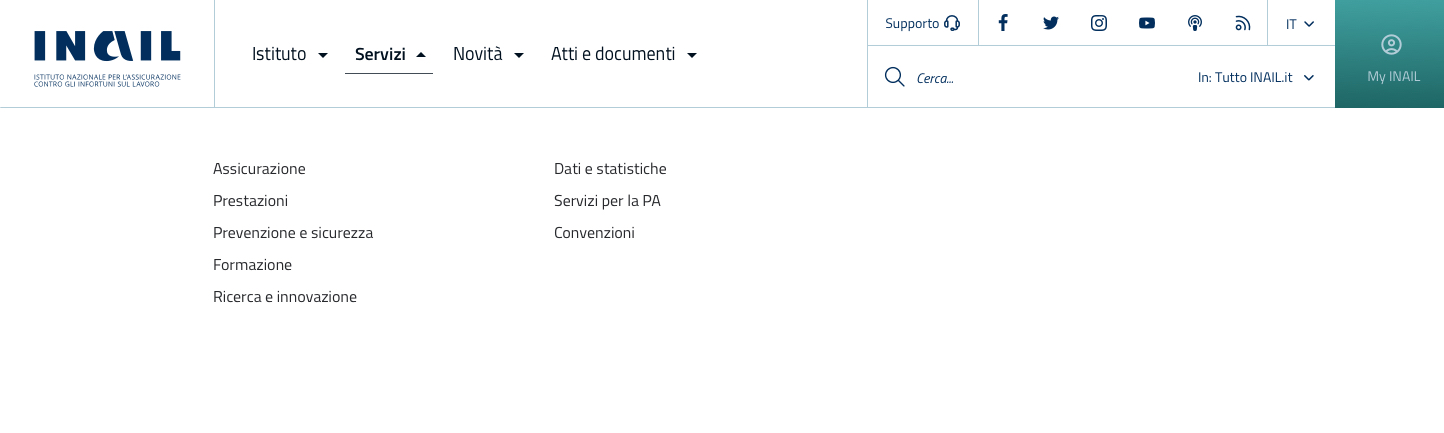
Task: Open the Assicurazione link
Action: tap(259, 169)
